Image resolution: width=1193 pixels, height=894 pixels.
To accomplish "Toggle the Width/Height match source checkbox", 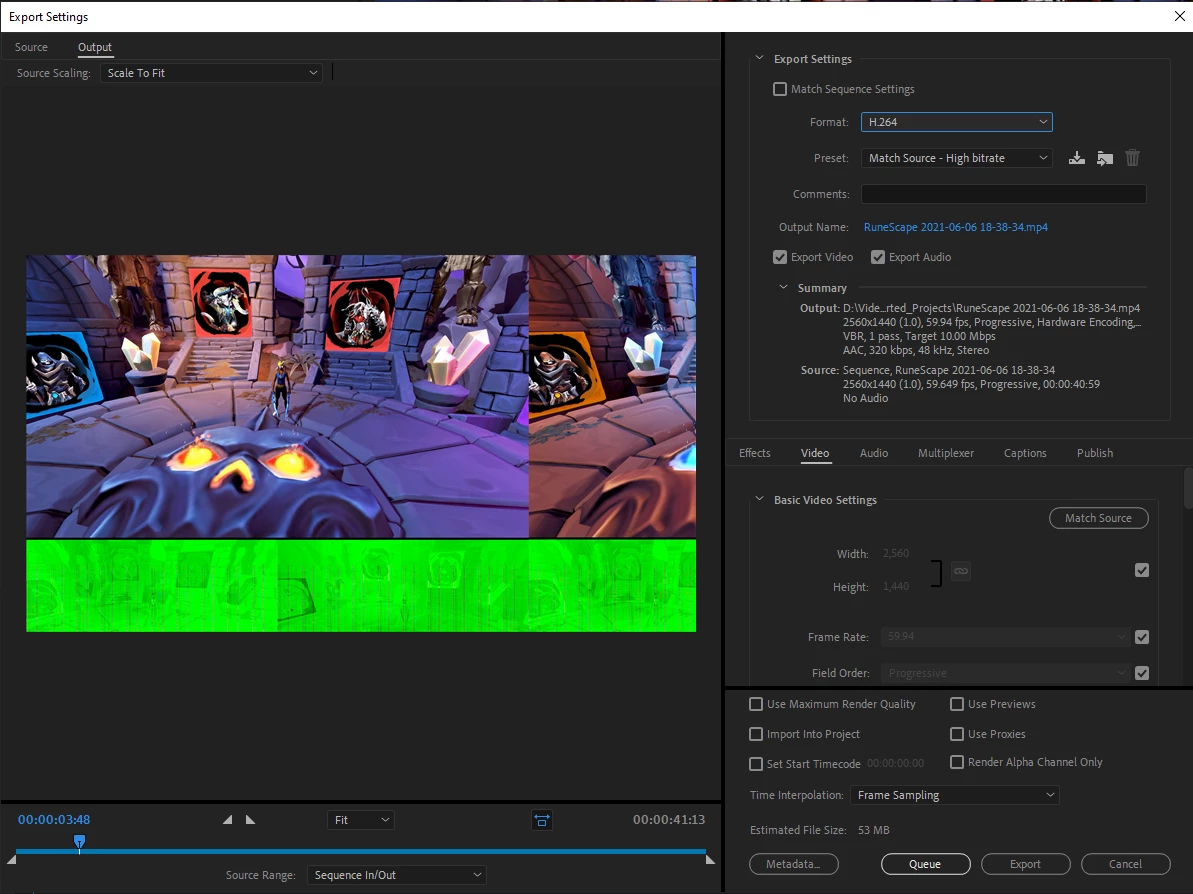I will tap(1142, 570).
